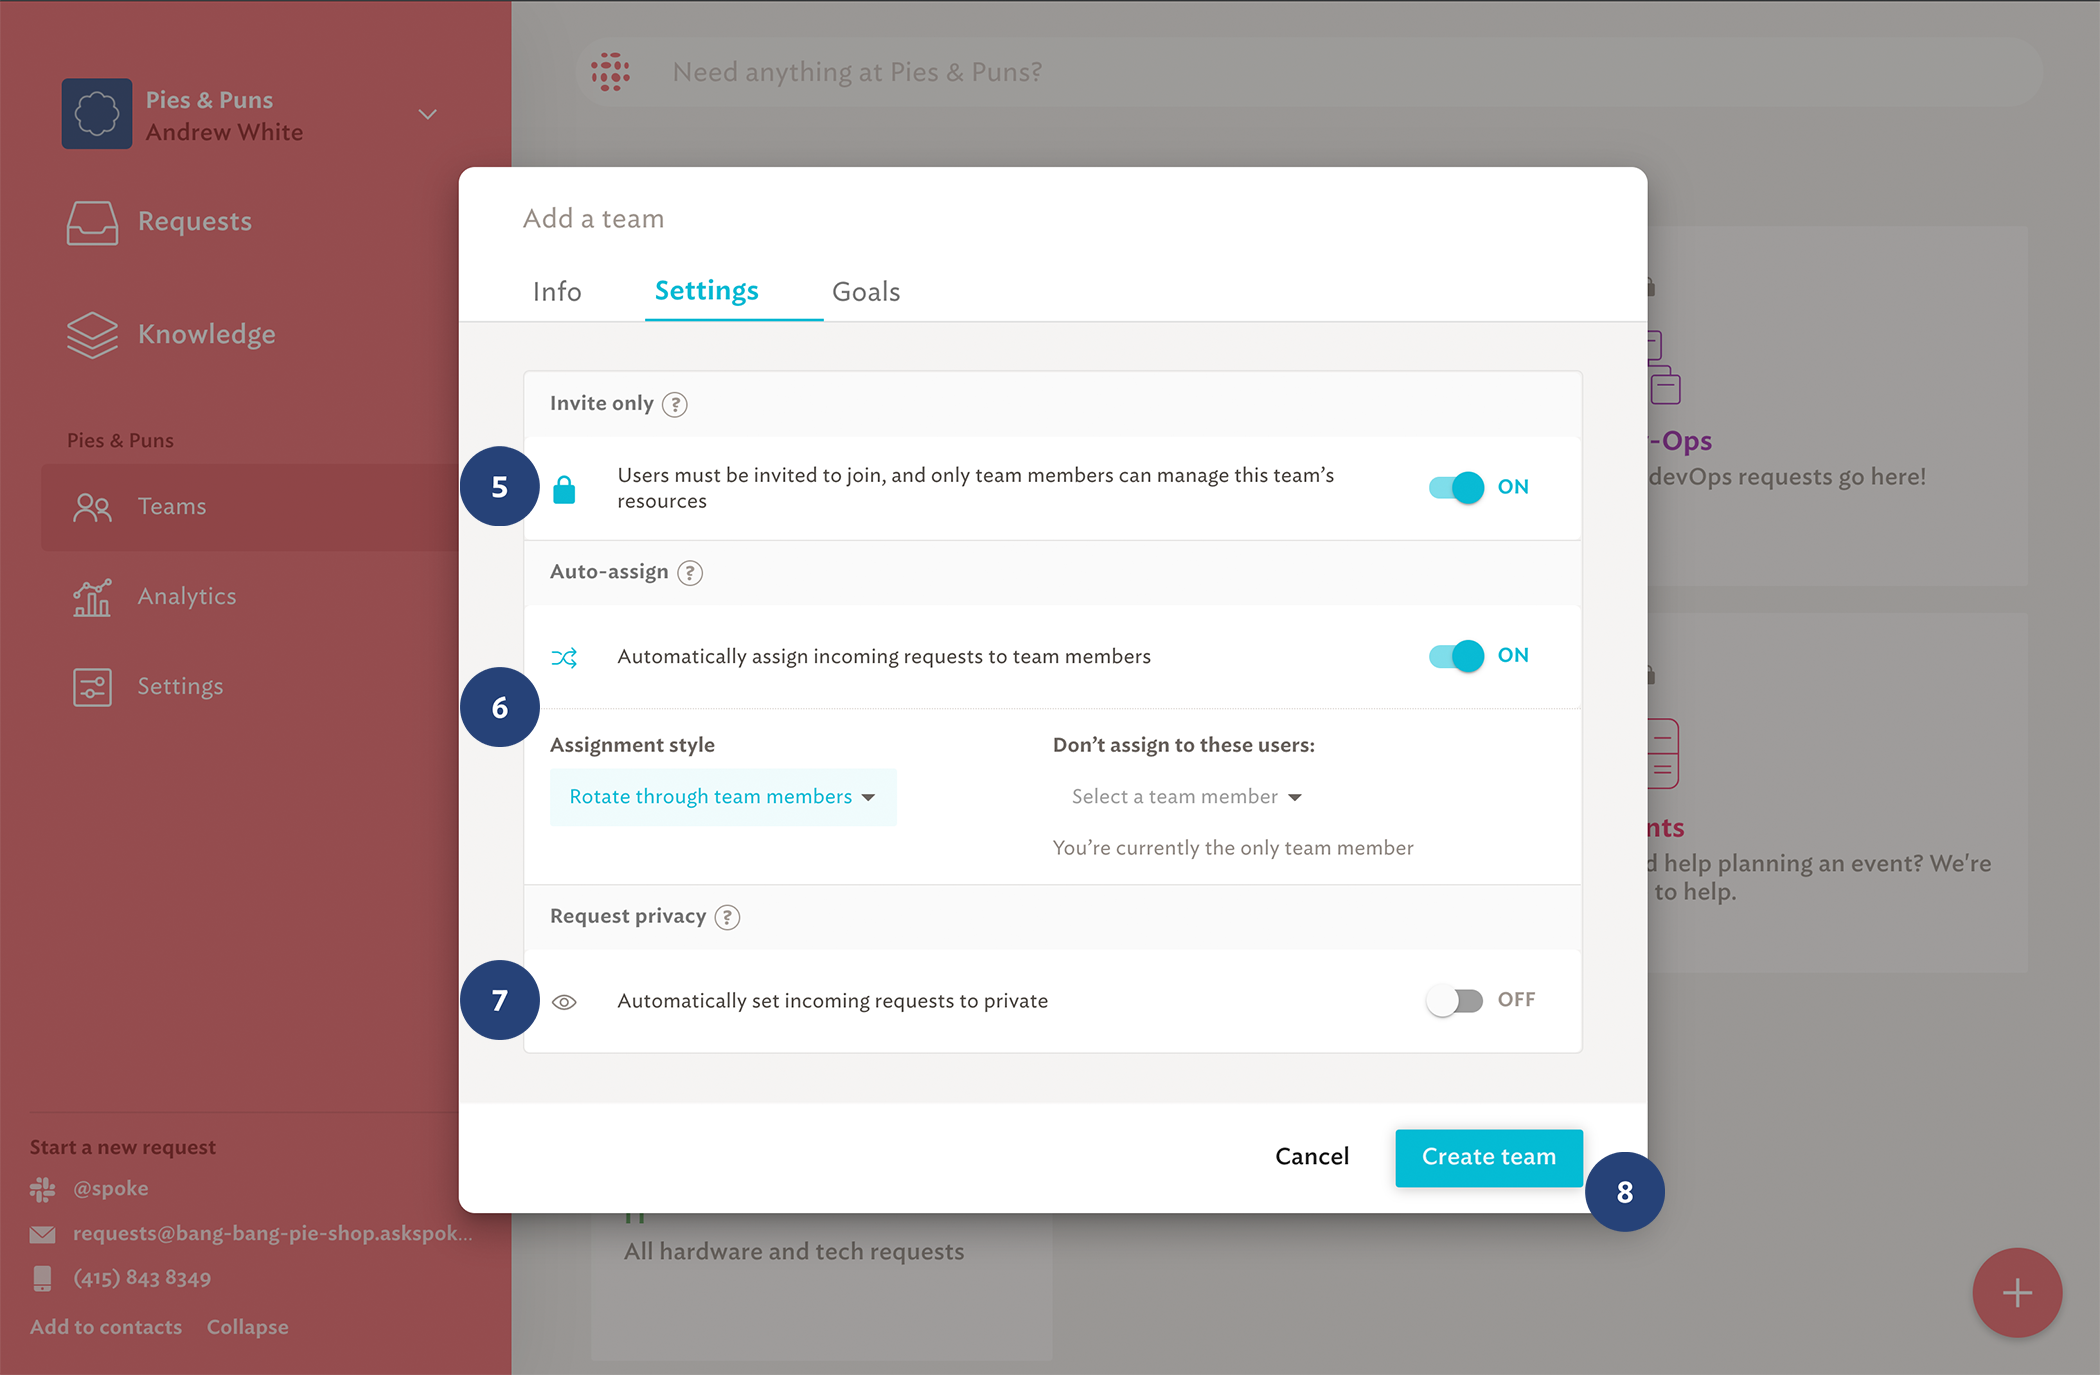Click the requests@bang-bang-pie-shop email link
Image resolution: width=2100 pixels, height=1375 pixels.
tap(273, 1233)
